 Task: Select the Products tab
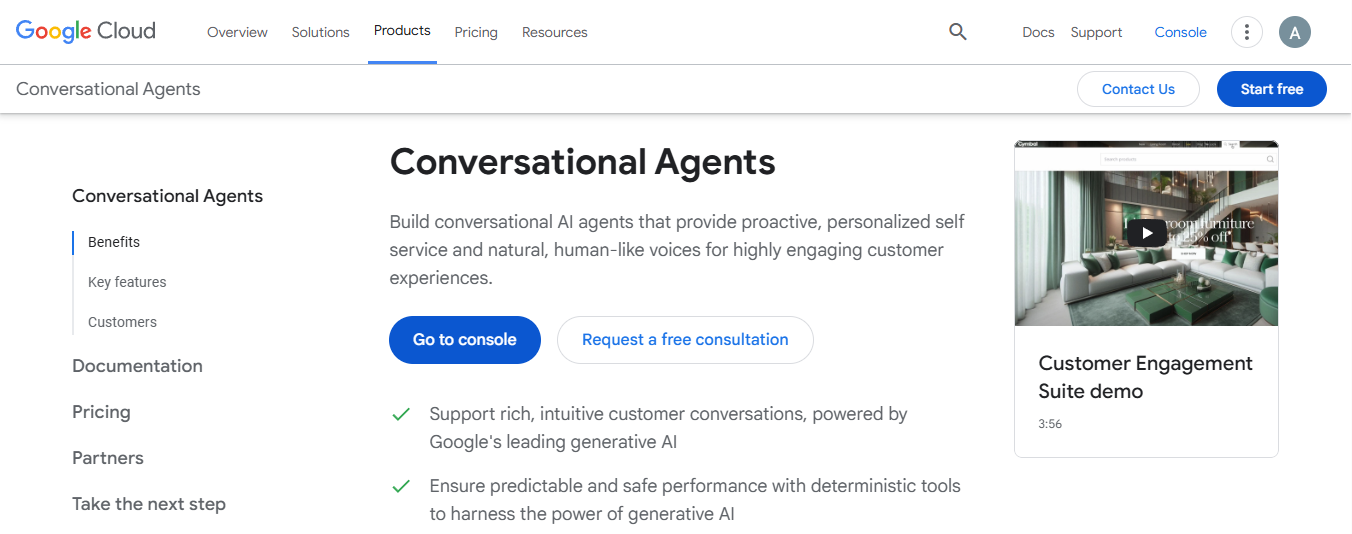[x=402, y=31]
